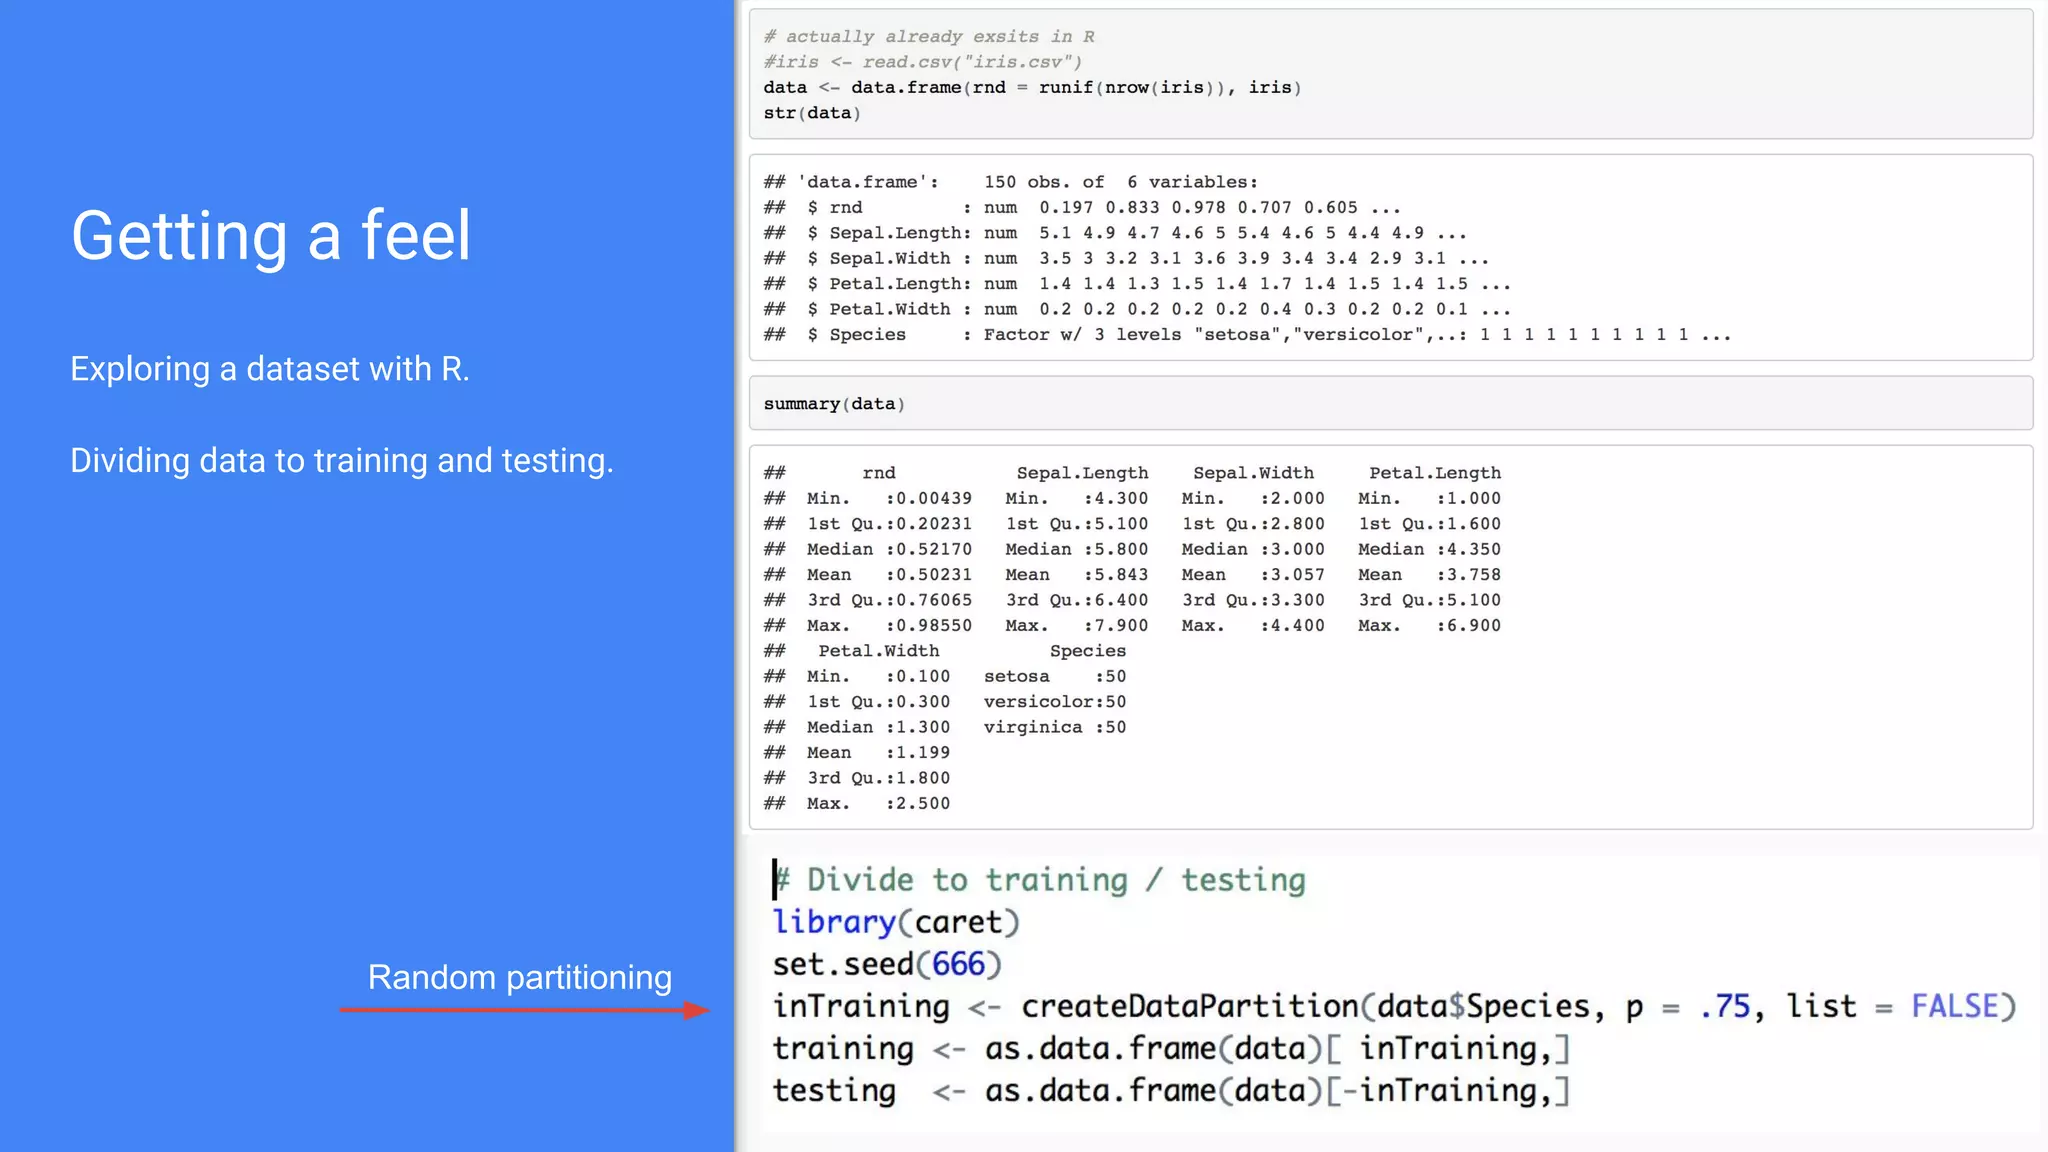Click the '$ Petal.Length' str output row
Image resolution: width=2048 pixels, height=1152 pixels.
point(1137,284)
